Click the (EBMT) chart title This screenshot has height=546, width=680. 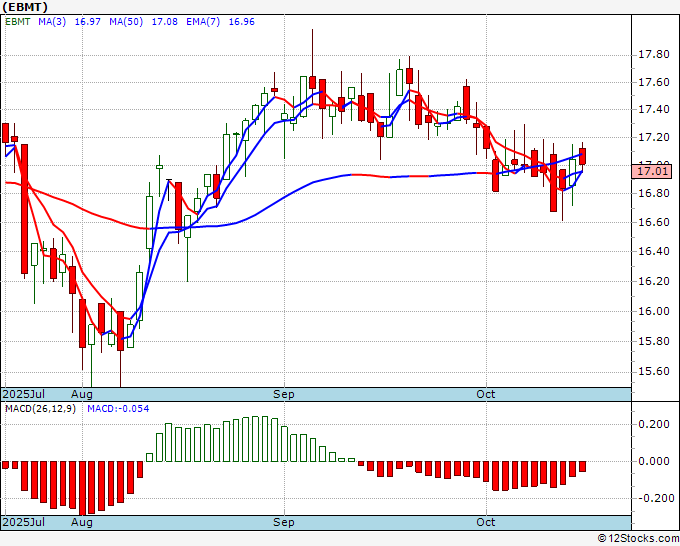pyautogui.click(x=25, y=7)
